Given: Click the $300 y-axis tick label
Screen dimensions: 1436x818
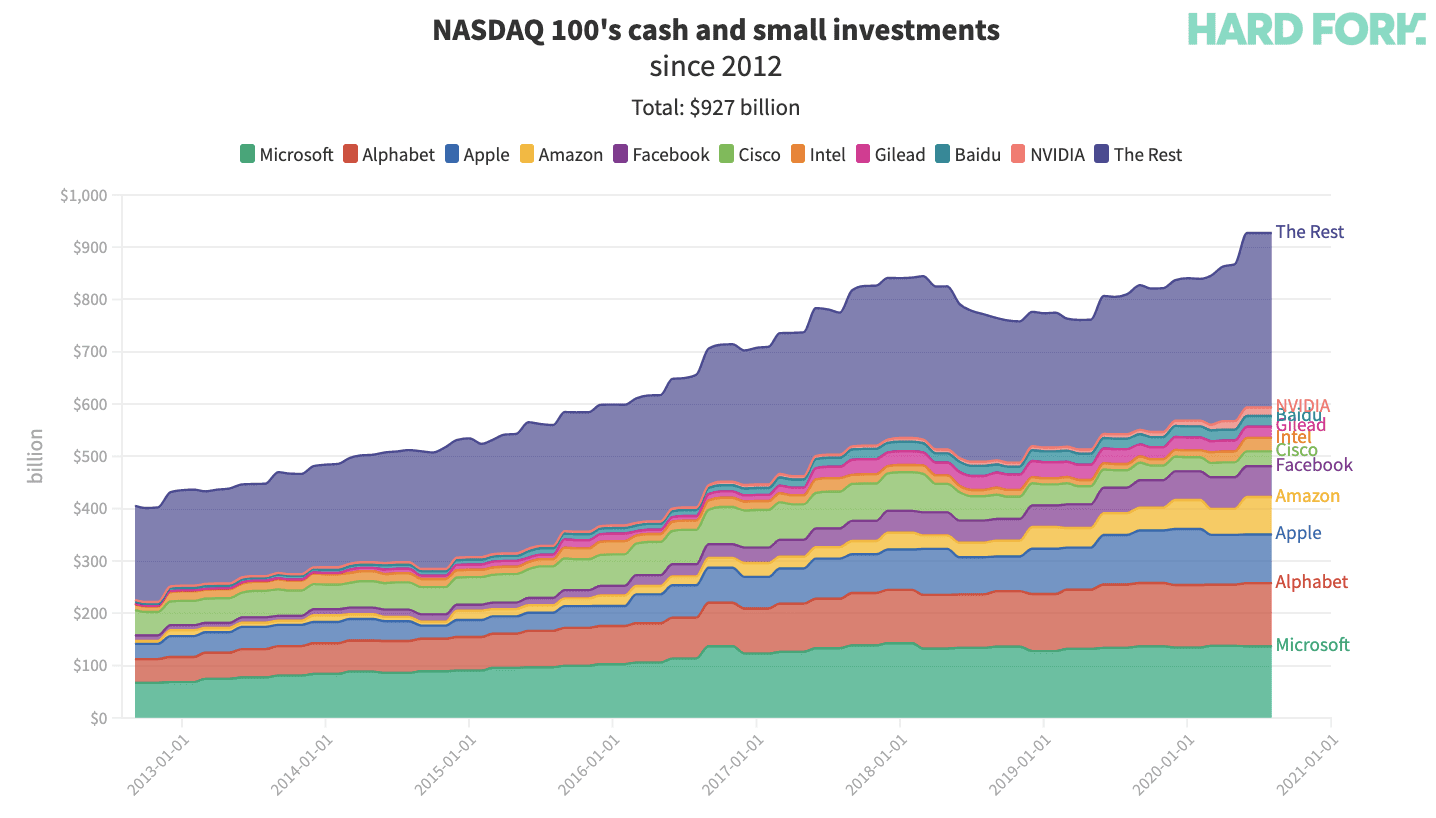Looking at the screenshot, I should [89, 561].
